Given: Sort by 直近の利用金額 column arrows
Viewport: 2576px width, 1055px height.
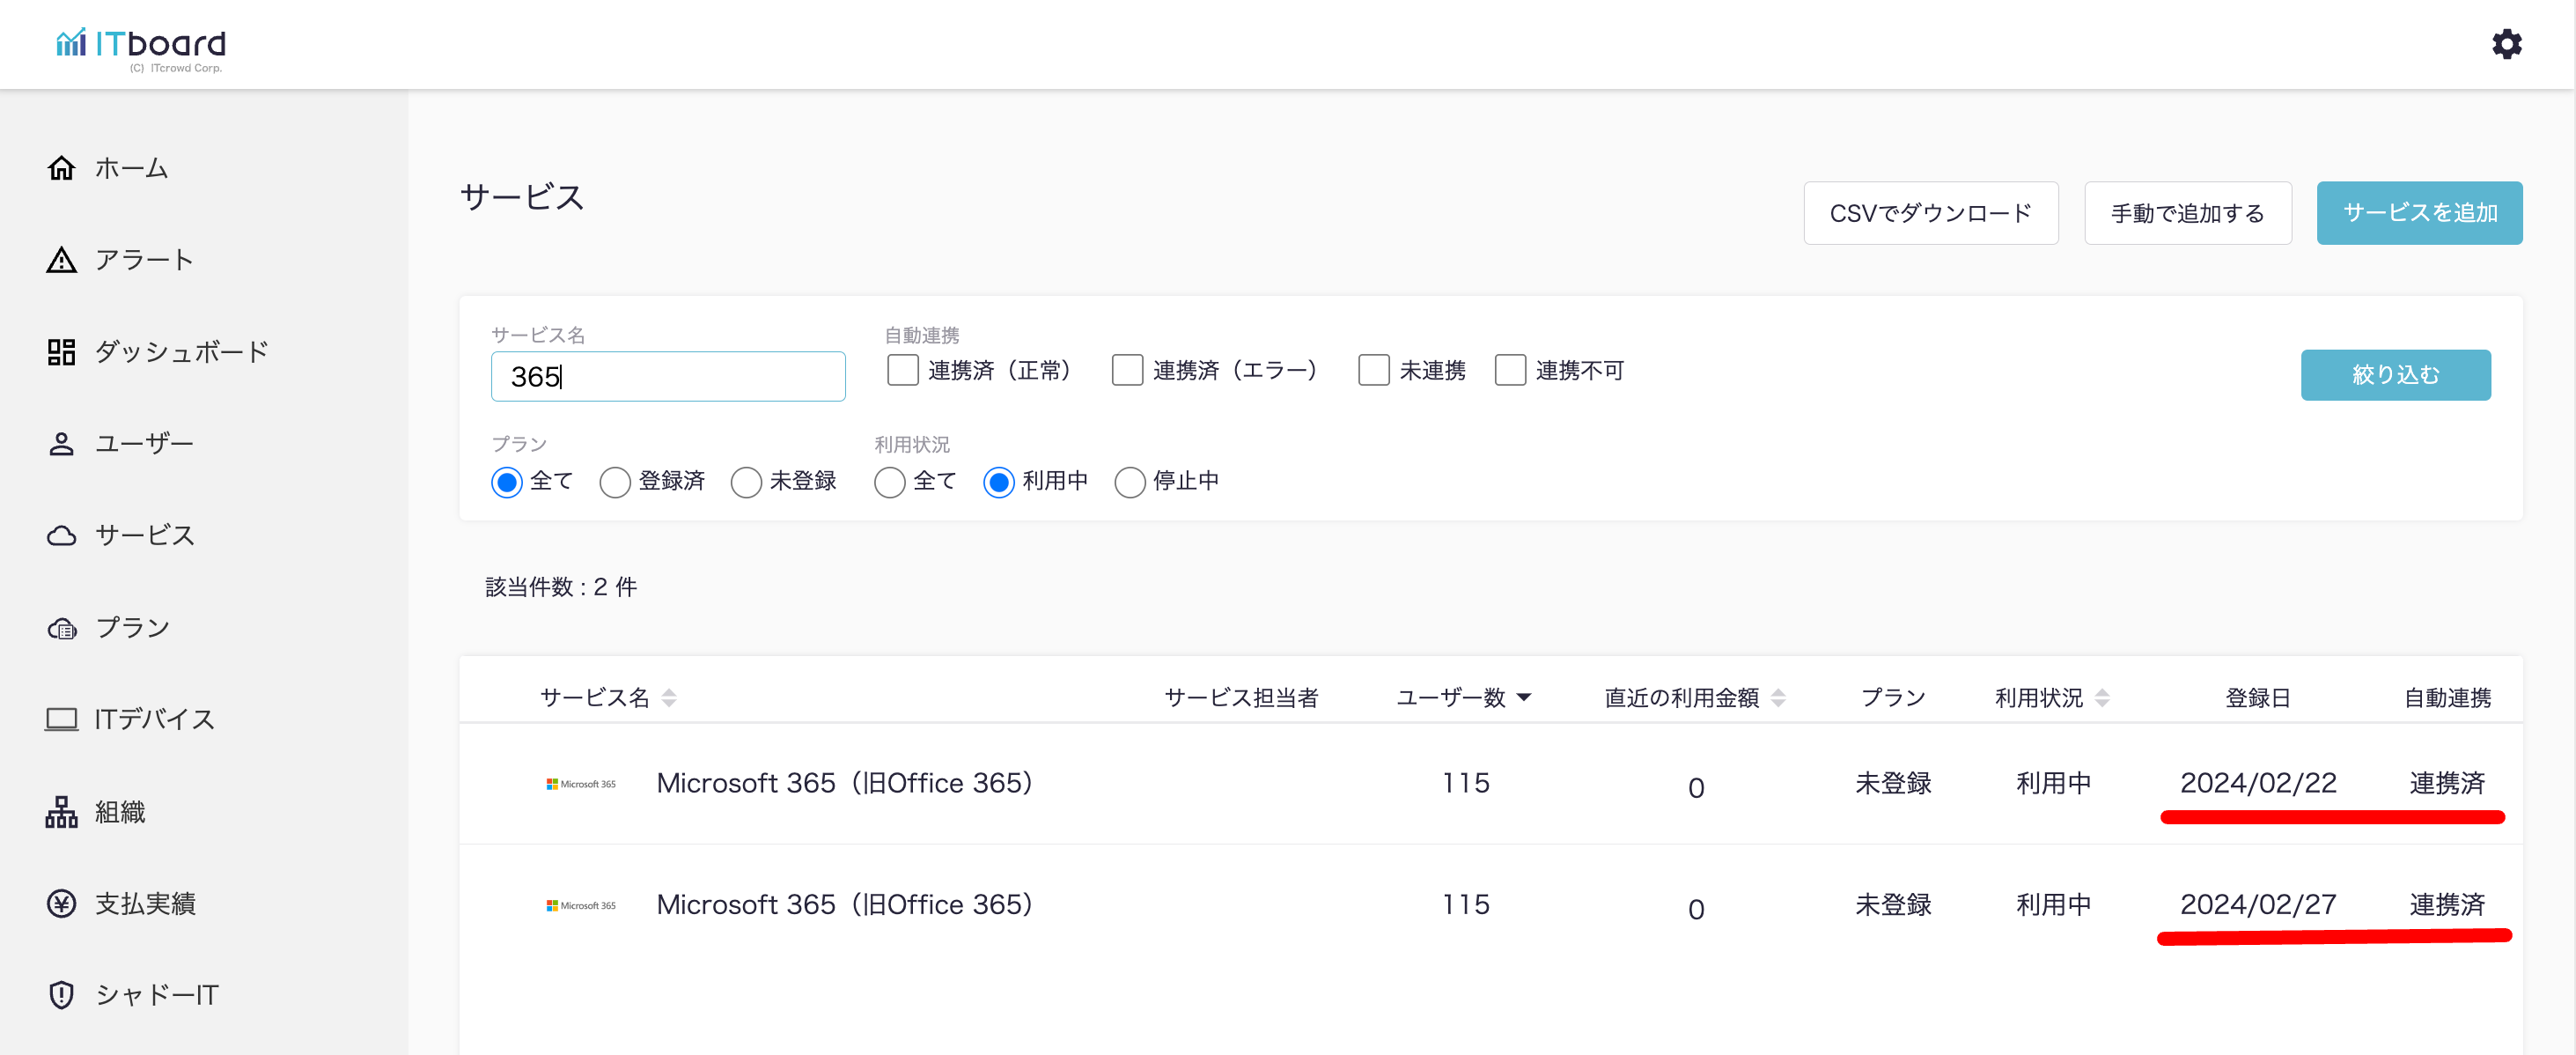Looking at the screenshot, I should 1778,698.
